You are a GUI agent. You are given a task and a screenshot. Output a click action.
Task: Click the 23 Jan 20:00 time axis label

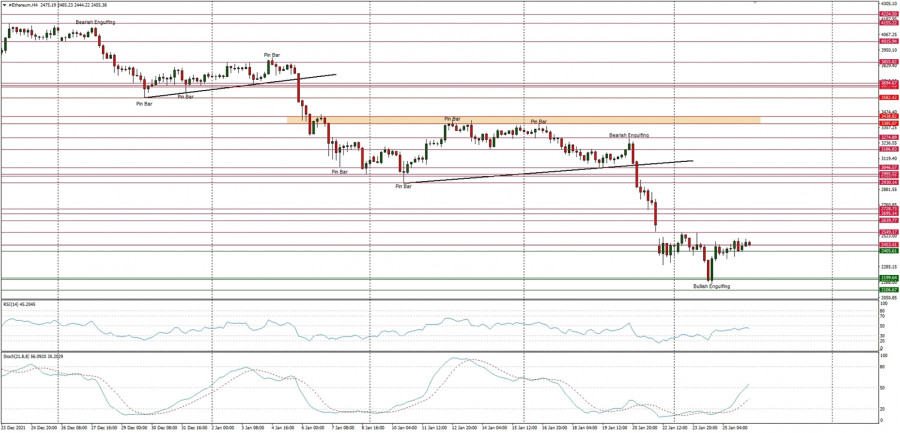coord(704,428)
